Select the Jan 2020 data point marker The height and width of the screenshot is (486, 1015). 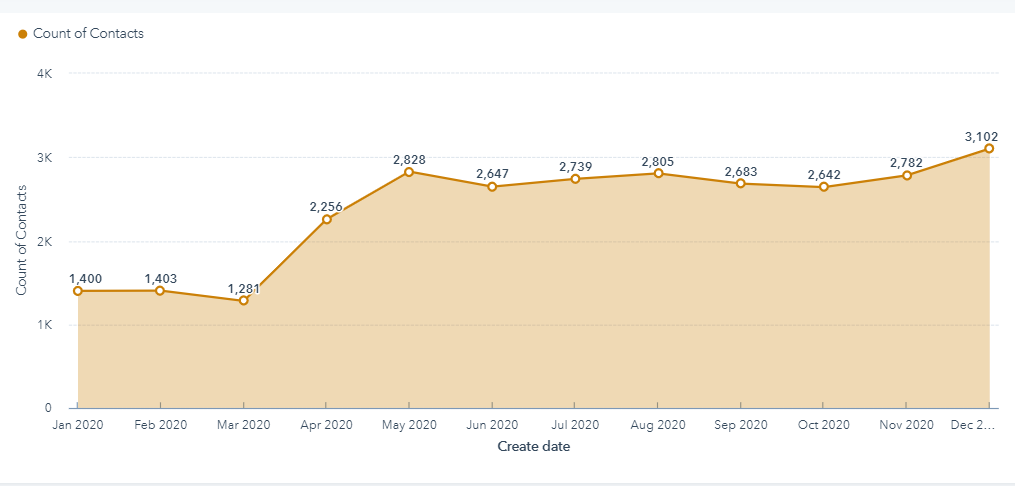pyautogui.click(x=77, y=291)
